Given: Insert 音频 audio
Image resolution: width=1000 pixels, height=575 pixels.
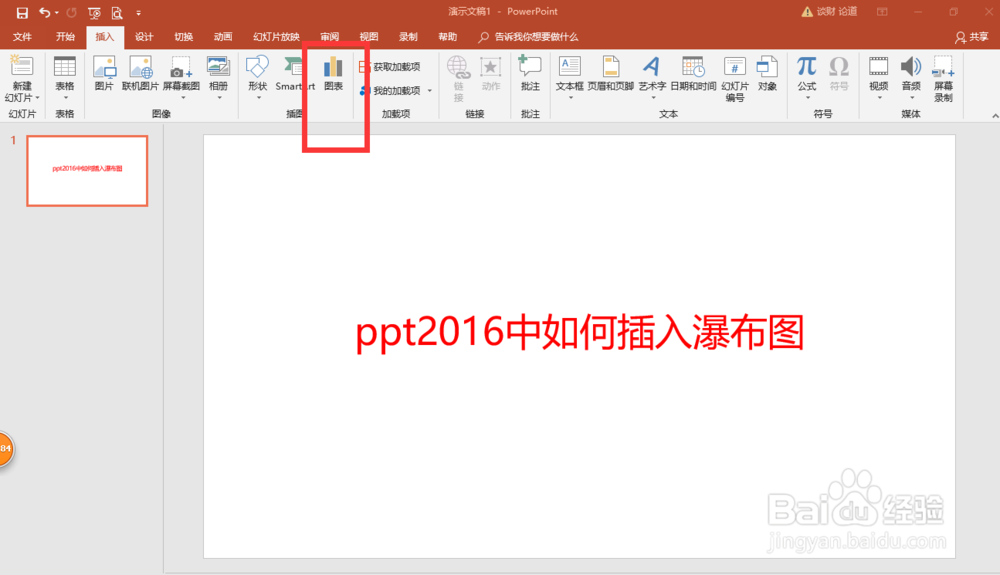Looking at the screenshot, I should click(911, 74).
